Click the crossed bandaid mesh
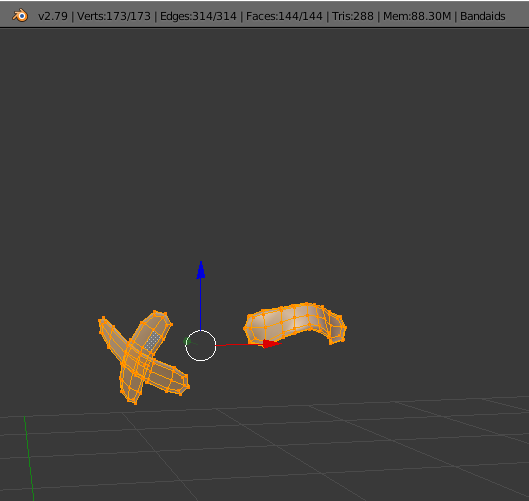Image resolution: width=529 pixels, height=501 pixels. 143,357
